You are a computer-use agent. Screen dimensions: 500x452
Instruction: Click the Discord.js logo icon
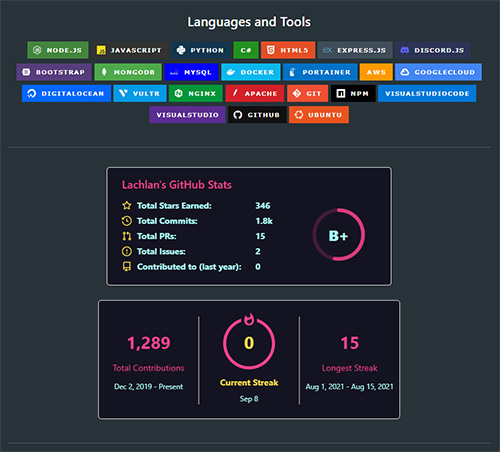[x=405, y=50]
